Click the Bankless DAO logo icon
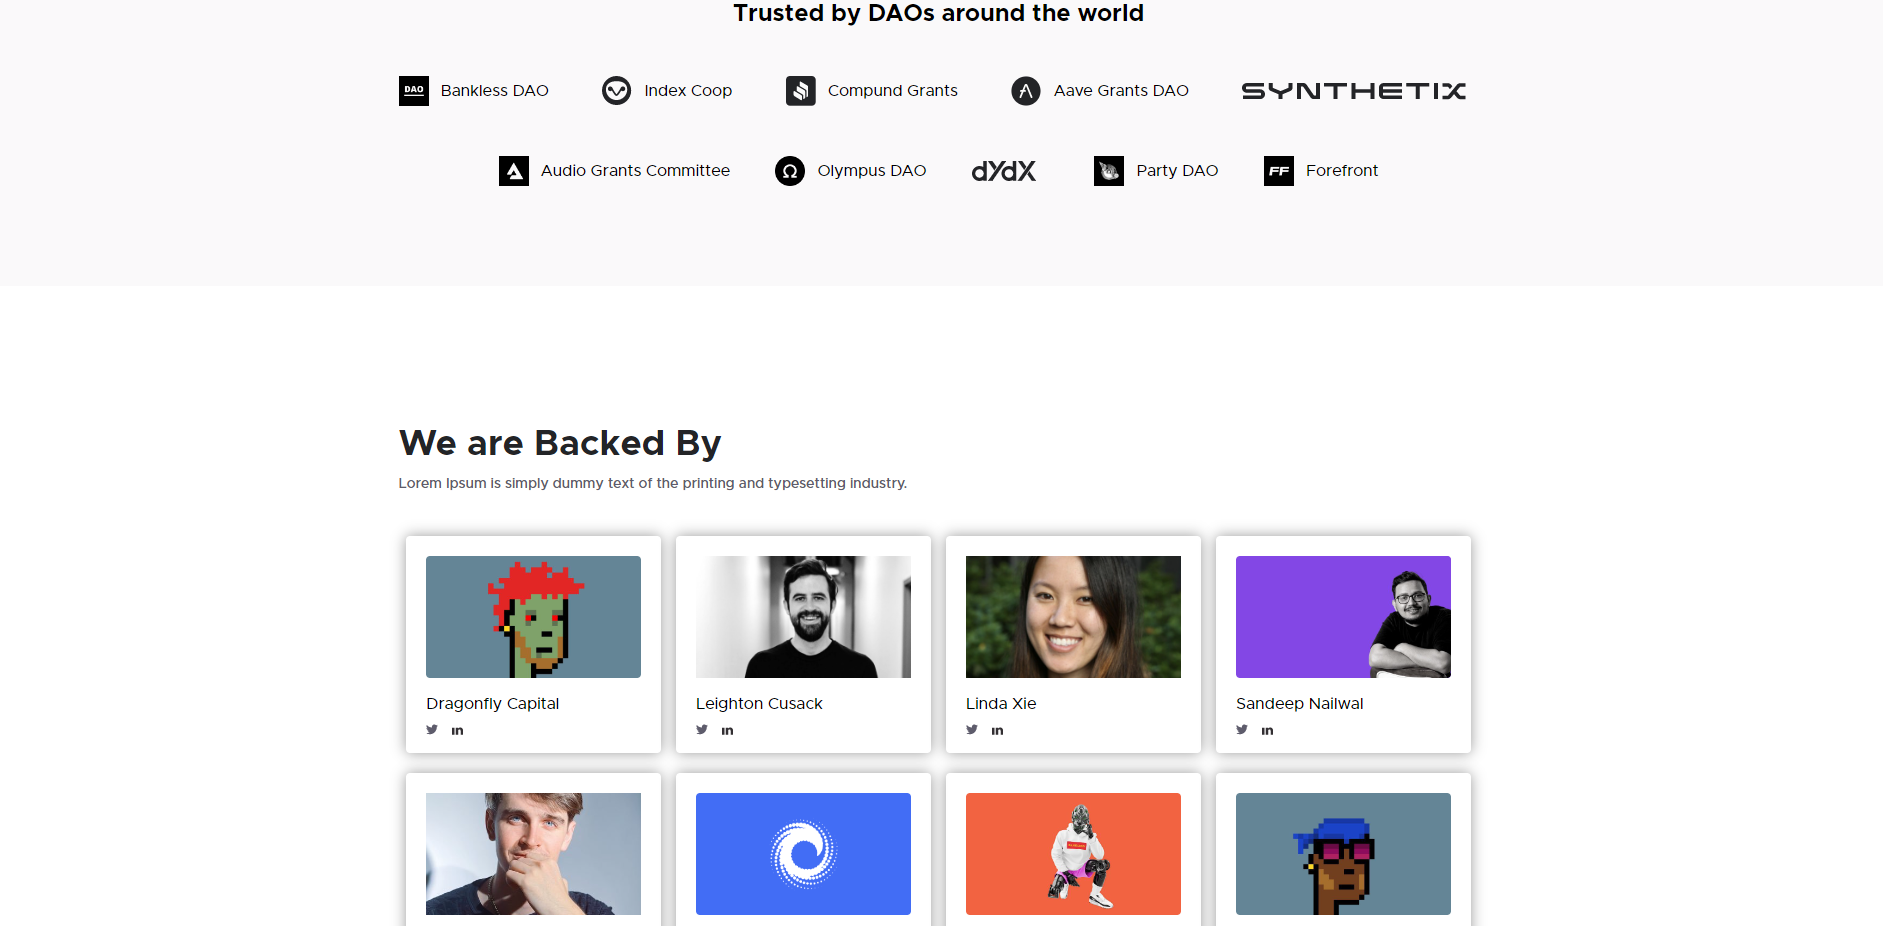Image resolution: width=1883 pixels, height=926 pixels. [x=414, y=91]
